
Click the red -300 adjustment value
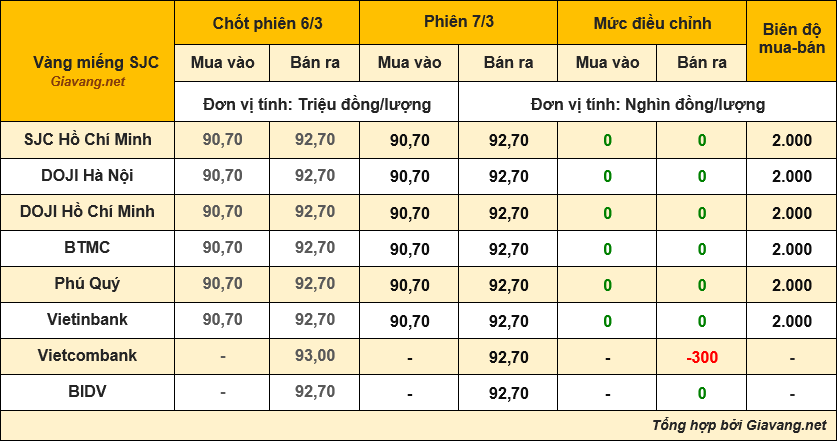pos(702,357)
